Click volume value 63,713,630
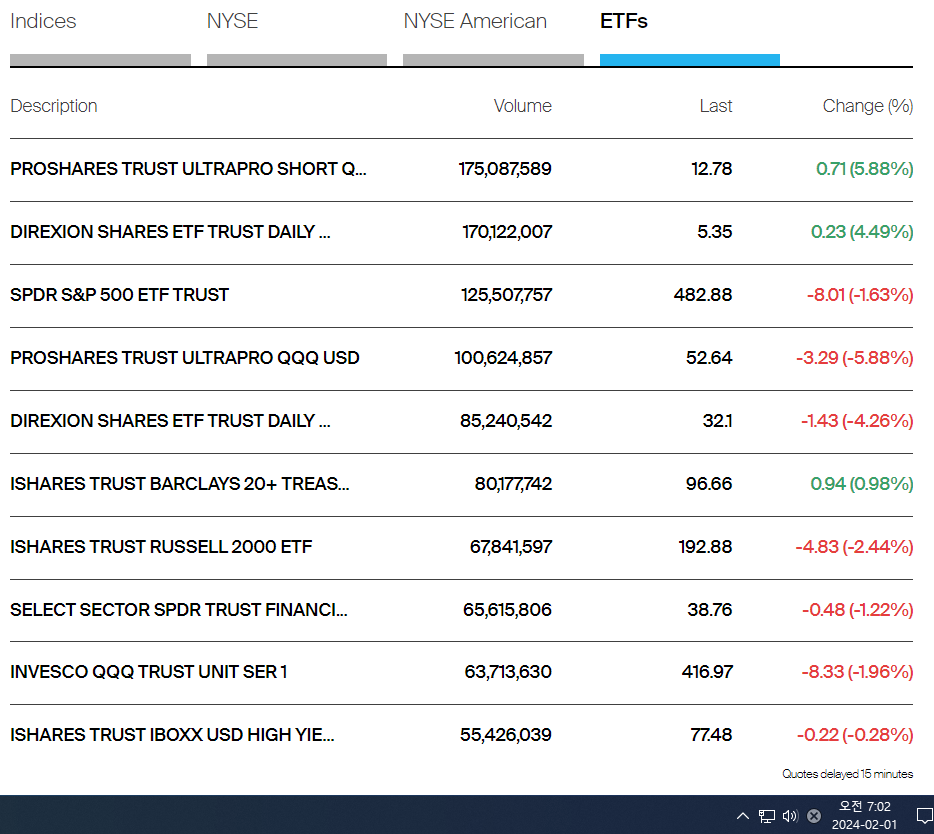This screenshot has height=834, width=934. pyautogui.click(x=508, y=672)
